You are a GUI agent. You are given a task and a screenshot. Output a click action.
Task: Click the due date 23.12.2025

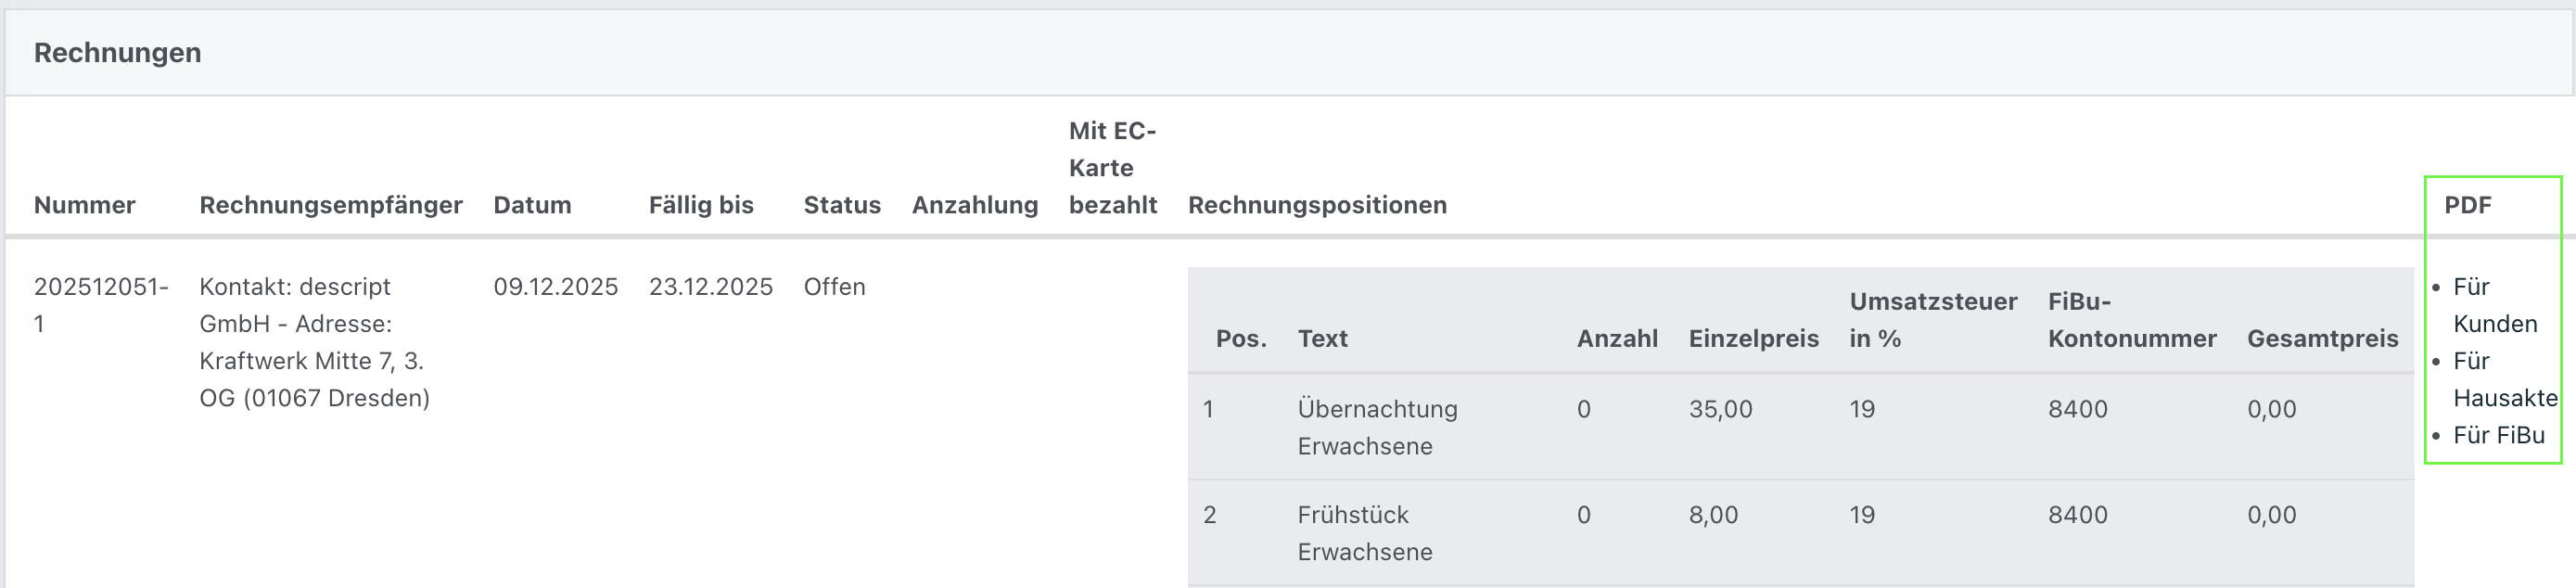711,286
